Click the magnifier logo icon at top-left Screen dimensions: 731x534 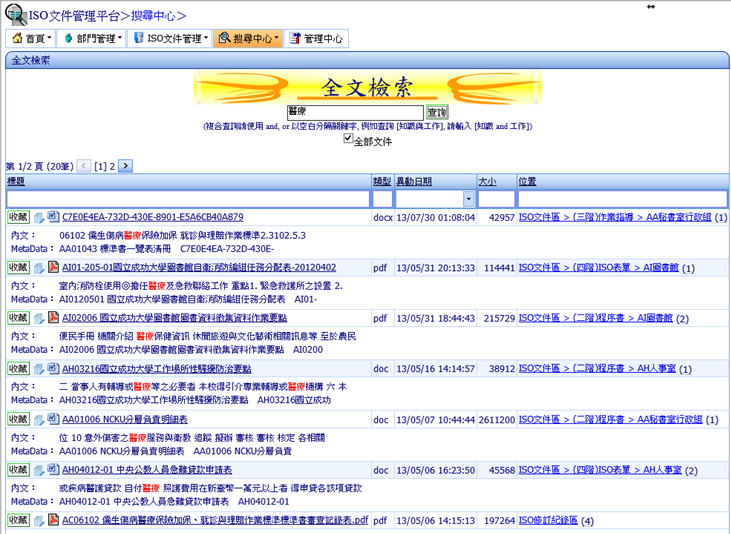[x=16, y=14]
